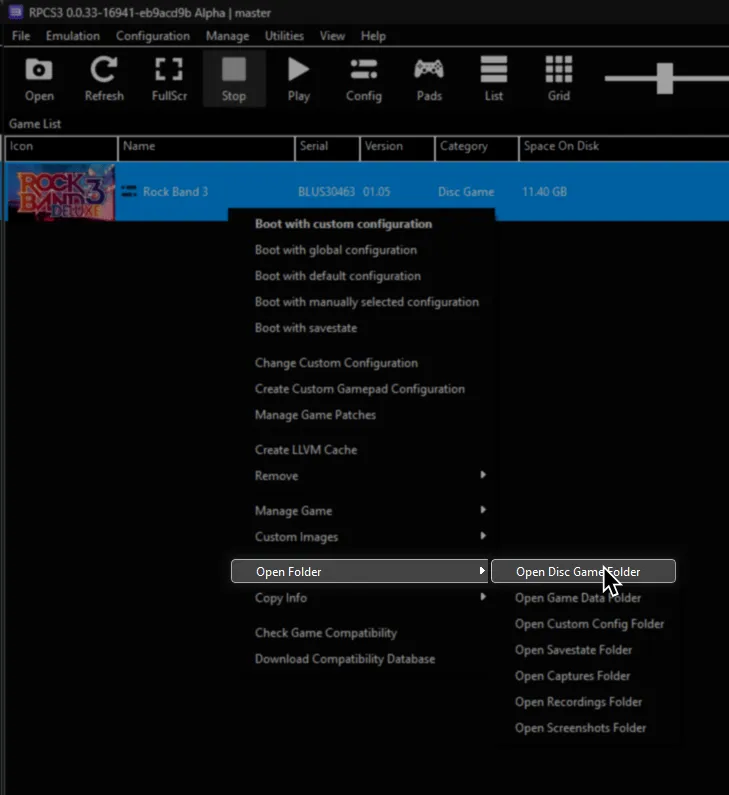The width and height of the screenshot is (729, 795).
Task: Select Create Custom Gamepad Configuration
Action: click(362, 389)
